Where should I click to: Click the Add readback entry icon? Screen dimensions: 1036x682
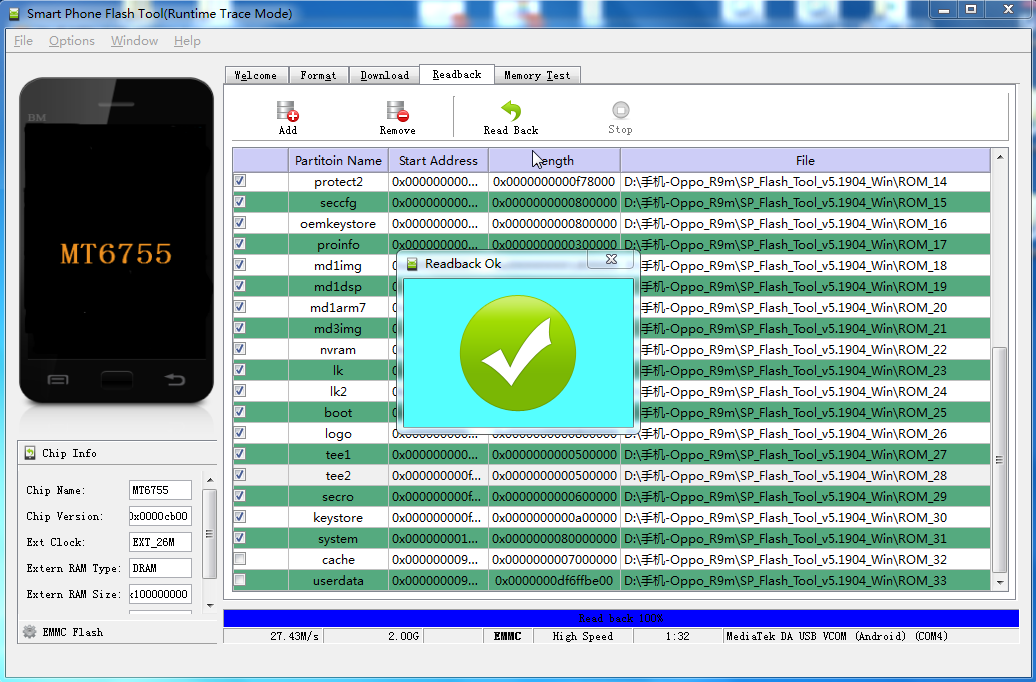point(287,111)
